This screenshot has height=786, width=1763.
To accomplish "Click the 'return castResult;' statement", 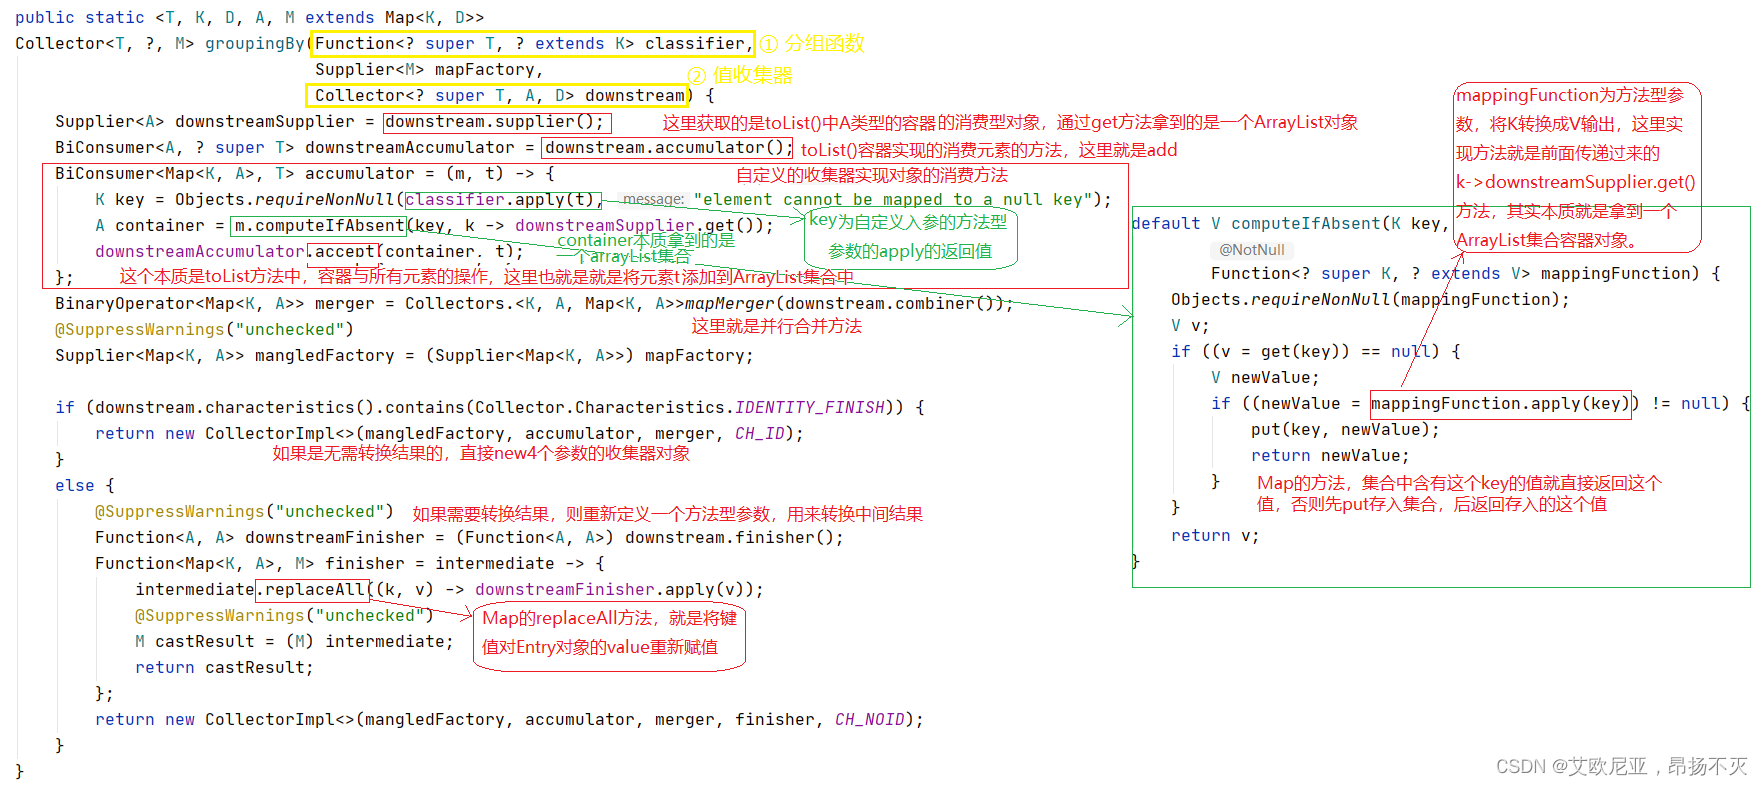I will tap(224, 667).
